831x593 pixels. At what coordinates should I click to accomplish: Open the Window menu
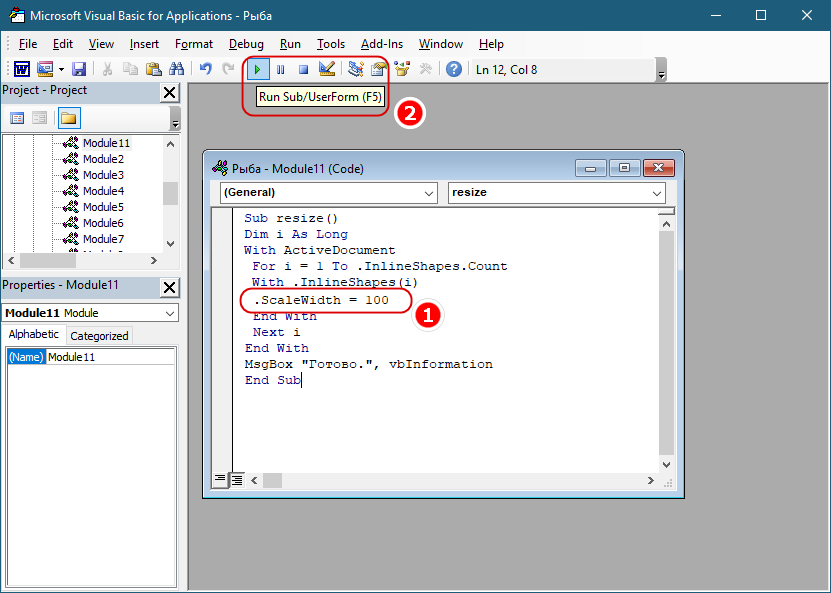(x=441, y=44)
